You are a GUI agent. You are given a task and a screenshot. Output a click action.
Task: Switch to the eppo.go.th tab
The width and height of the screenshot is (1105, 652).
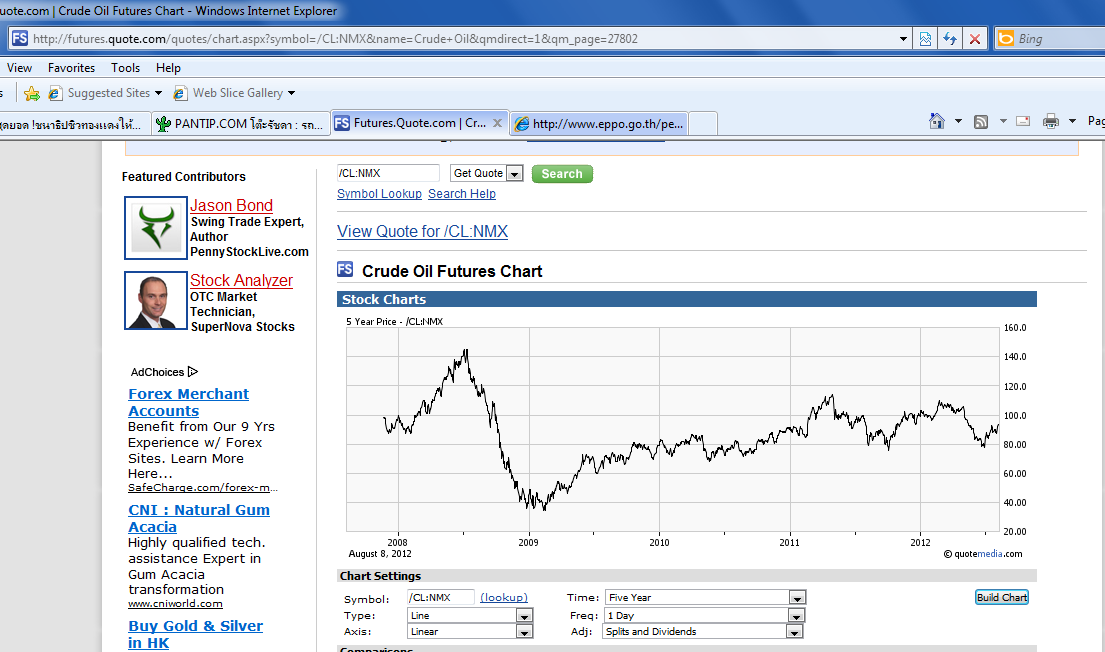(599, 124)
